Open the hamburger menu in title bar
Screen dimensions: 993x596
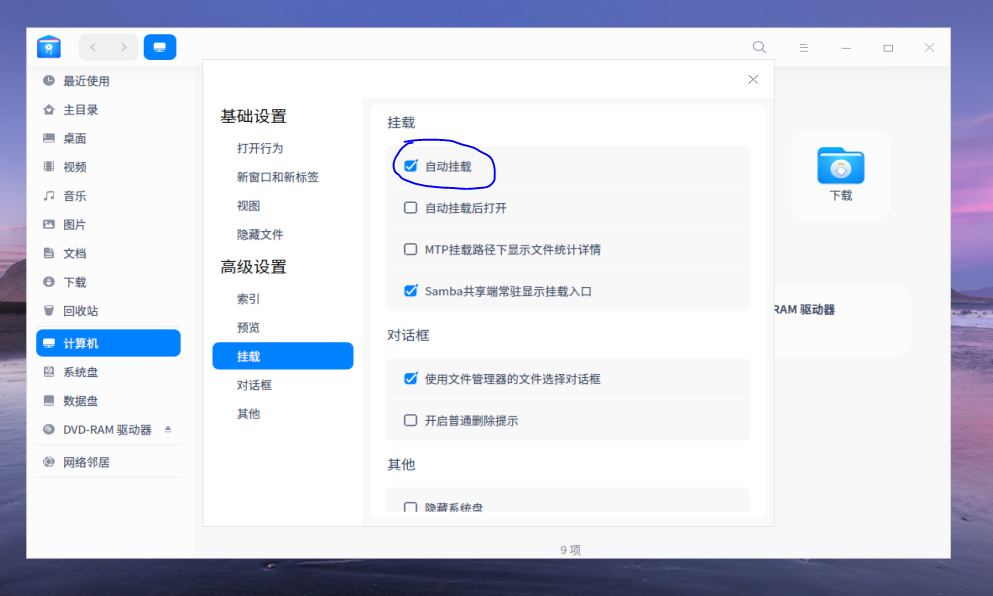(803, 47)
